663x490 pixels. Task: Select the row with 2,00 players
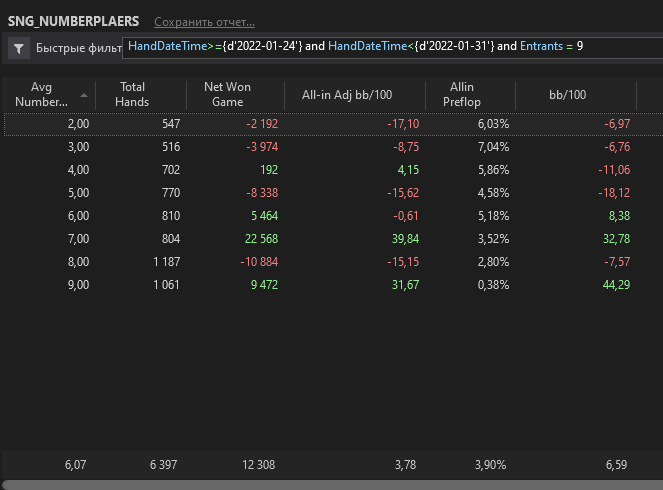point(333,124)
